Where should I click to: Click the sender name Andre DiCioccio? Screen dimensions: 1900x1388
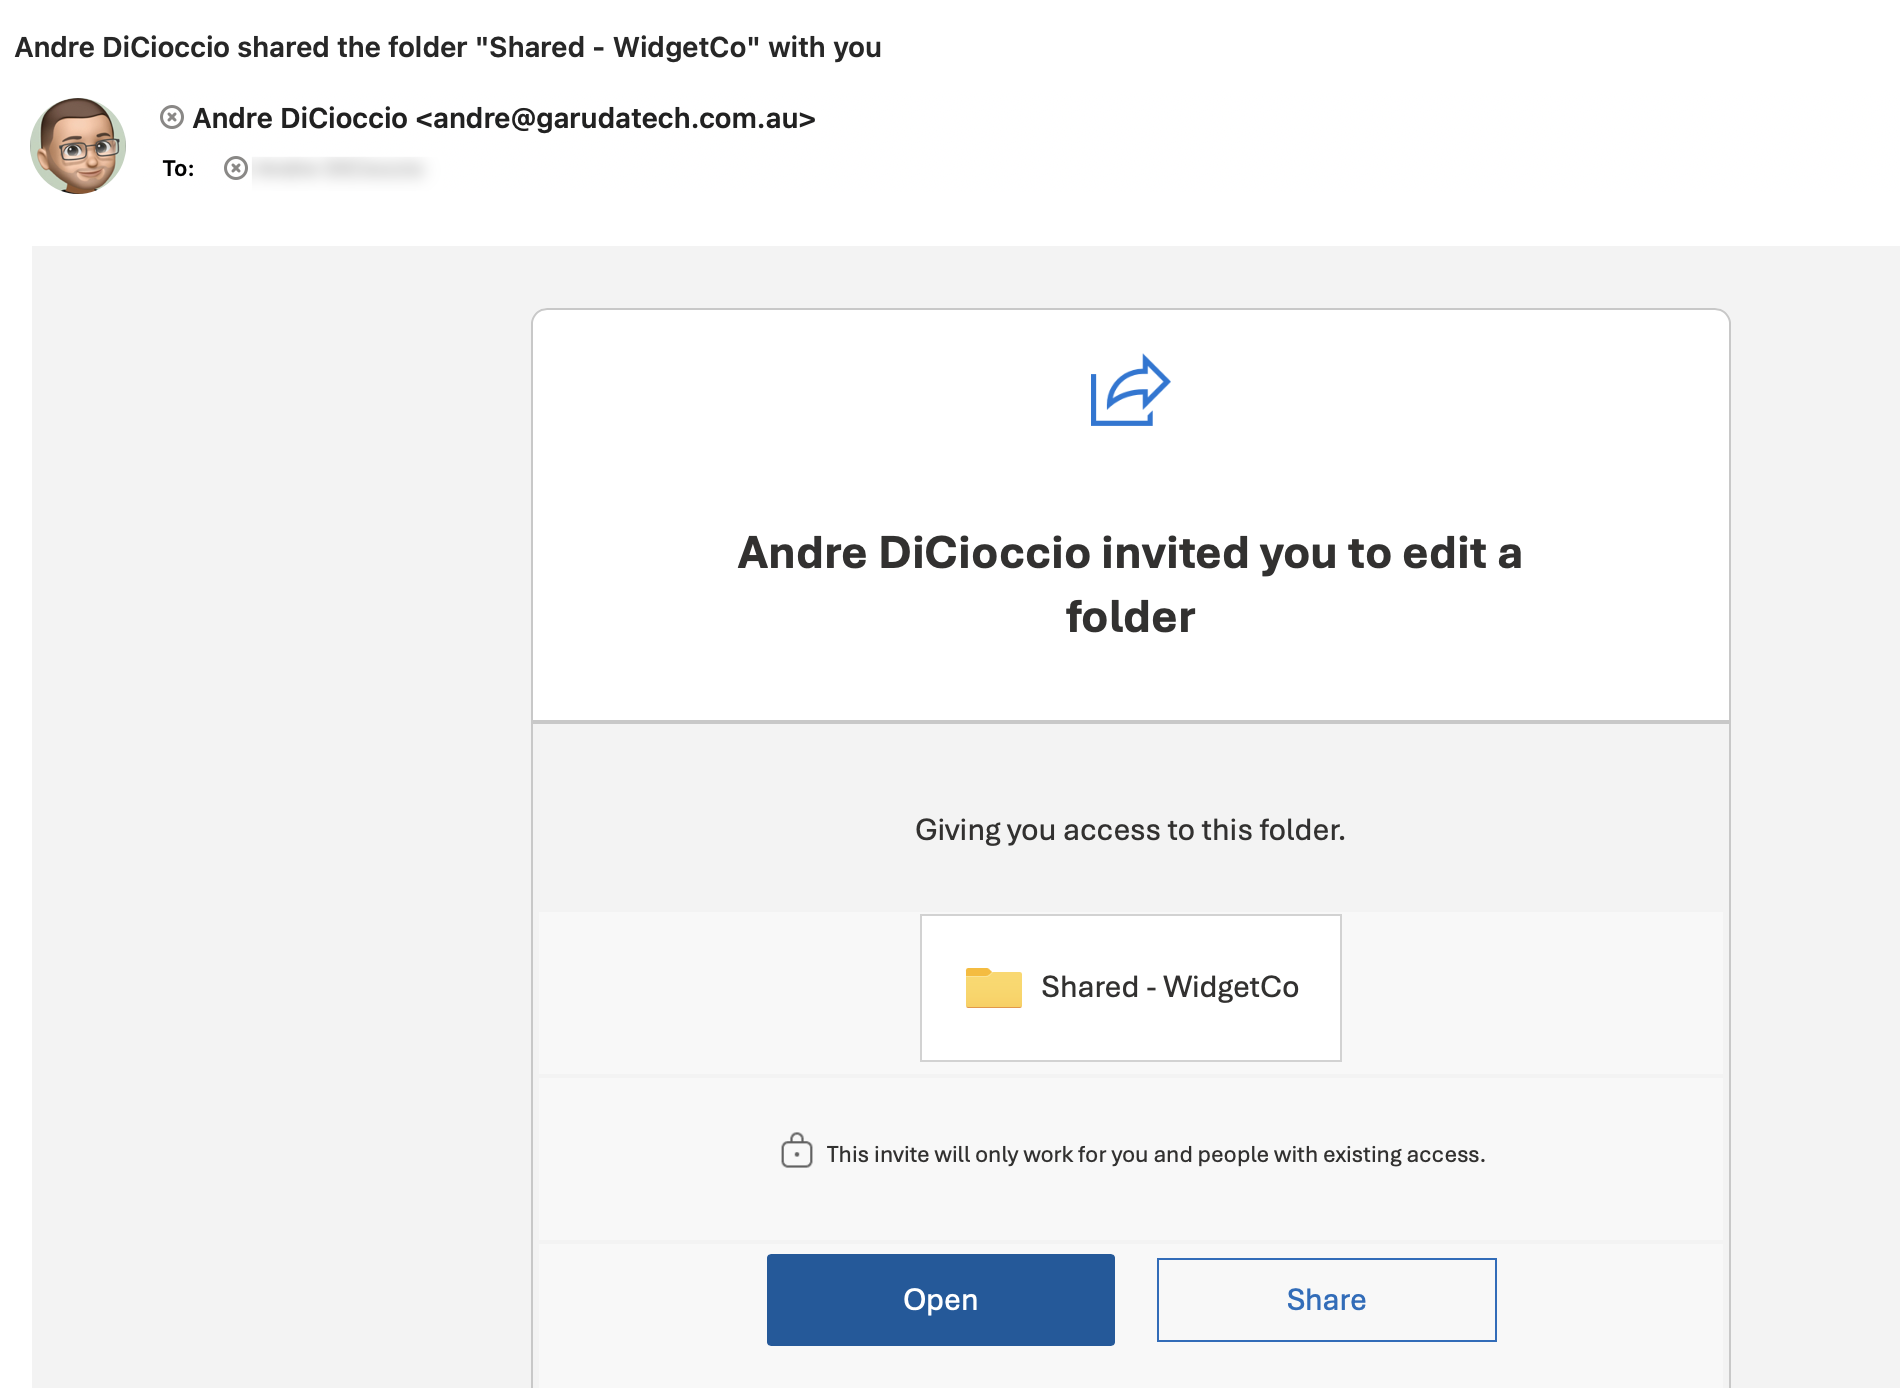(300, 118)
